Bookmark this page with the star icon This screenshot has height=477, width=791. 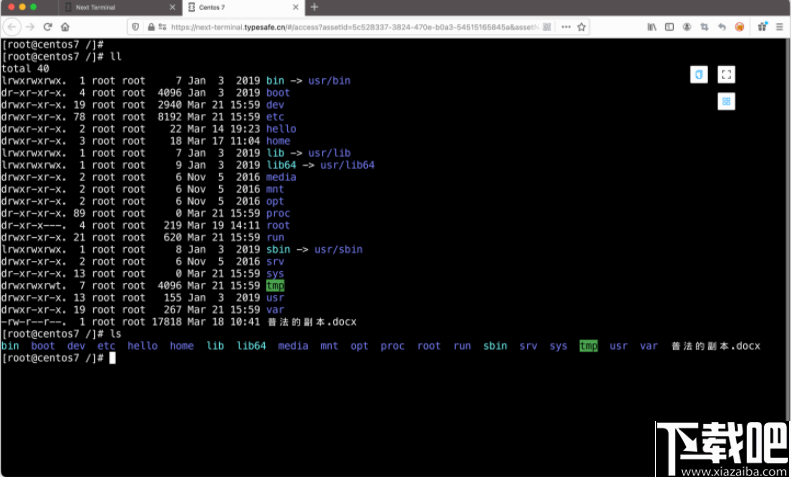coord(582,27)
